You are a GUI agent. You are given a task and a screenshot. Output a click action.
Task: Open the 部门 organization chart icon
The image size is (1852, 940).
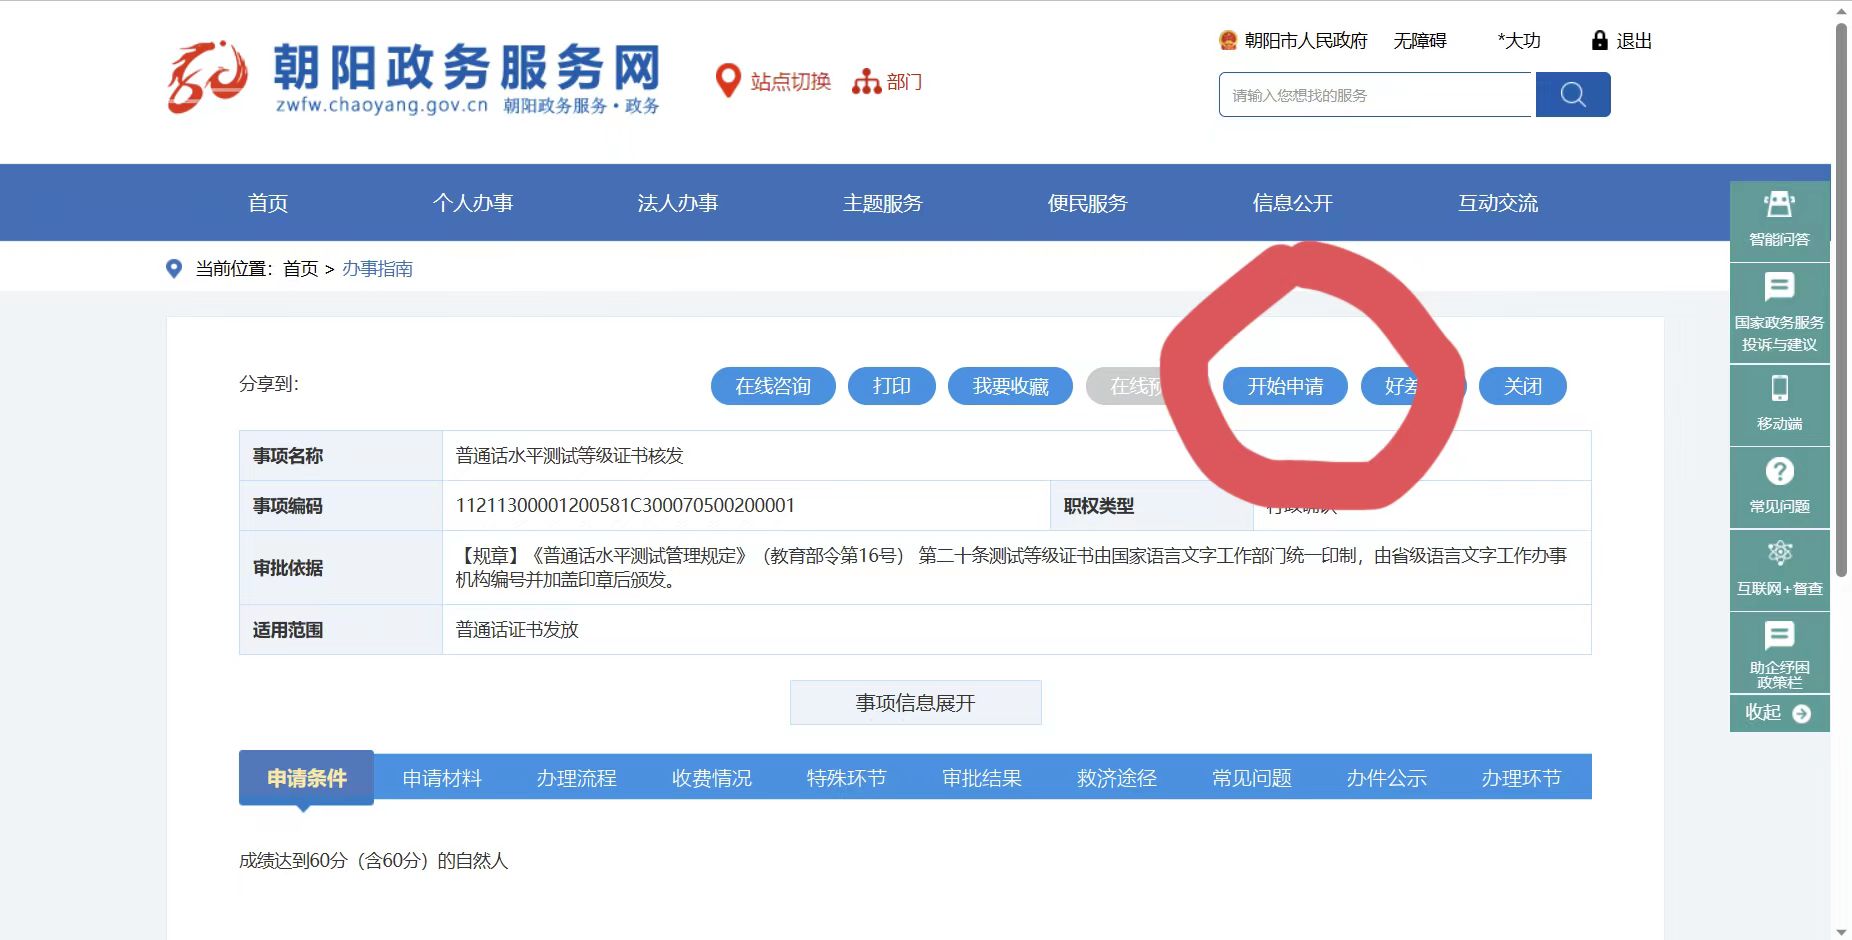click(866, 81)
